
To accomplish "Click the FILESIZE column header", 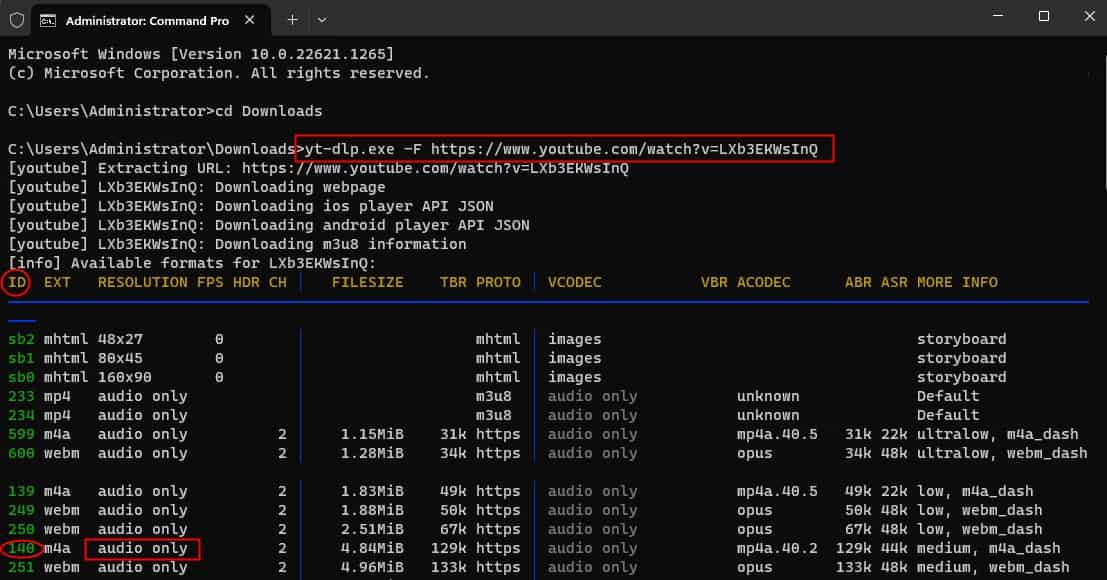I will tap(367, 282).
